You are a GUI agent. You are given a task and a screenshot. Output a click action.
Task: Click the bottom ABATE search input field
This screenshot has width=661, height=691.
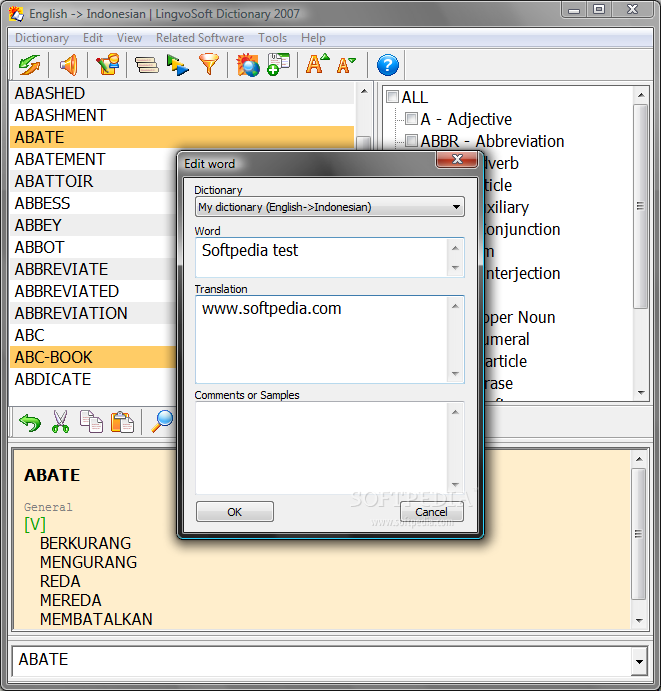322,661
